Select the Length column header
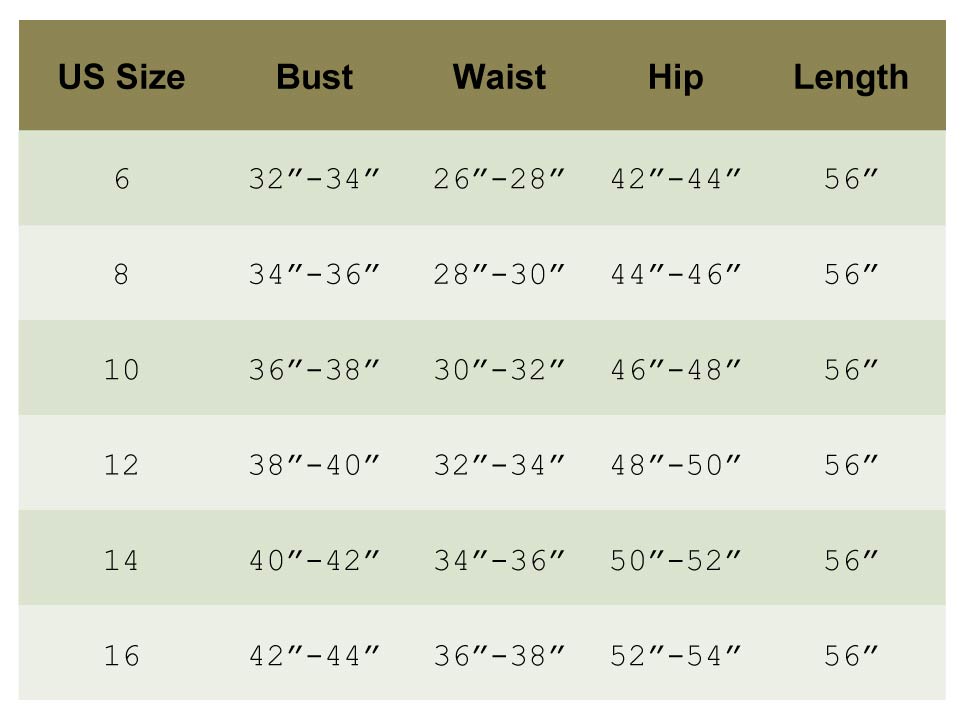964x721 pixels. click(851, 77)
